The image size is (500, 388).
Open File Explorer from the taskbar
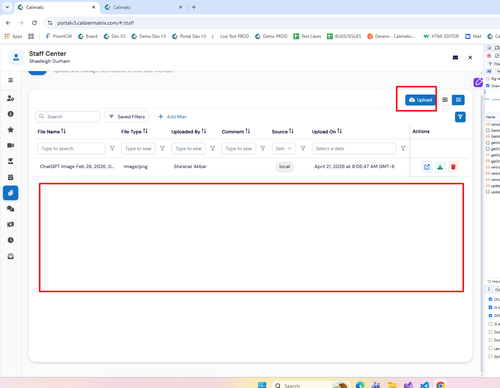pos(392,385)
